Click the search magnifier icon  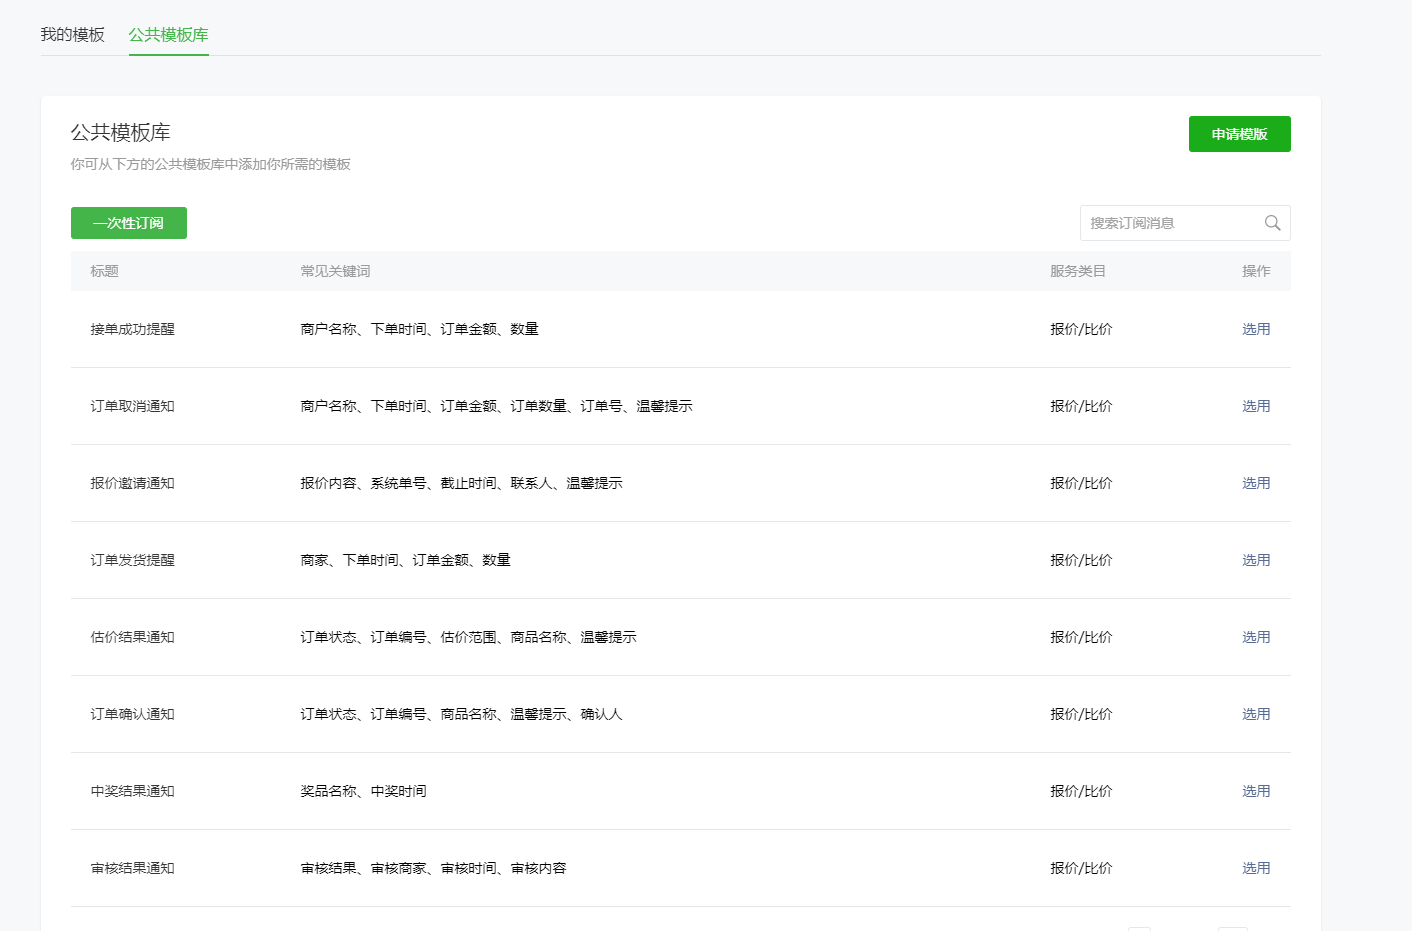click(1272, 223)
